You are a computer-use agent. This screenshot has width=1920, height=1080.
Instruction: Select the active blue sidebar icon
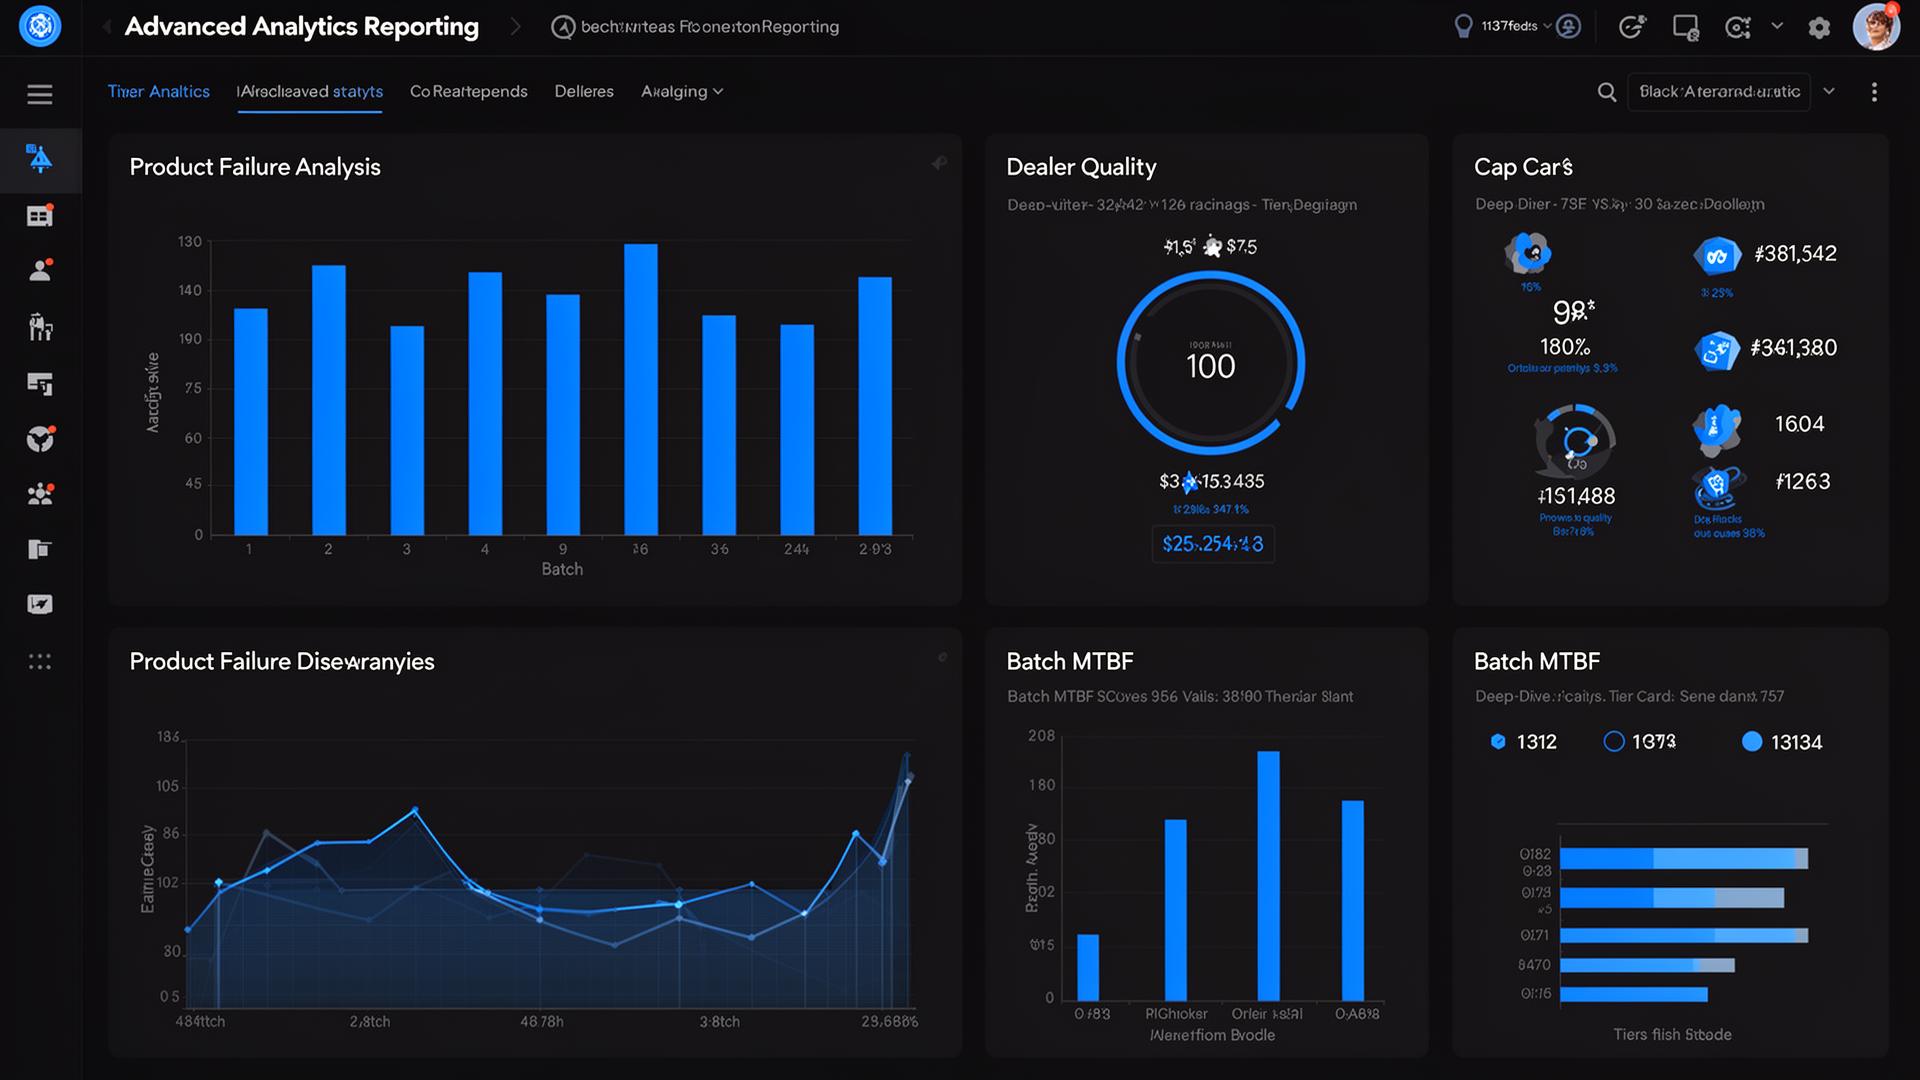click(40, 159)
